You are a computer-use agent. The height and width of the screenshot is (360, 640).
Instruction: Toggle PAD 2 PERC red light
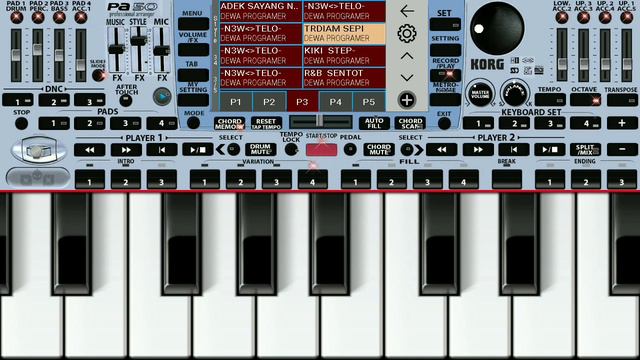tap(38, 18)
